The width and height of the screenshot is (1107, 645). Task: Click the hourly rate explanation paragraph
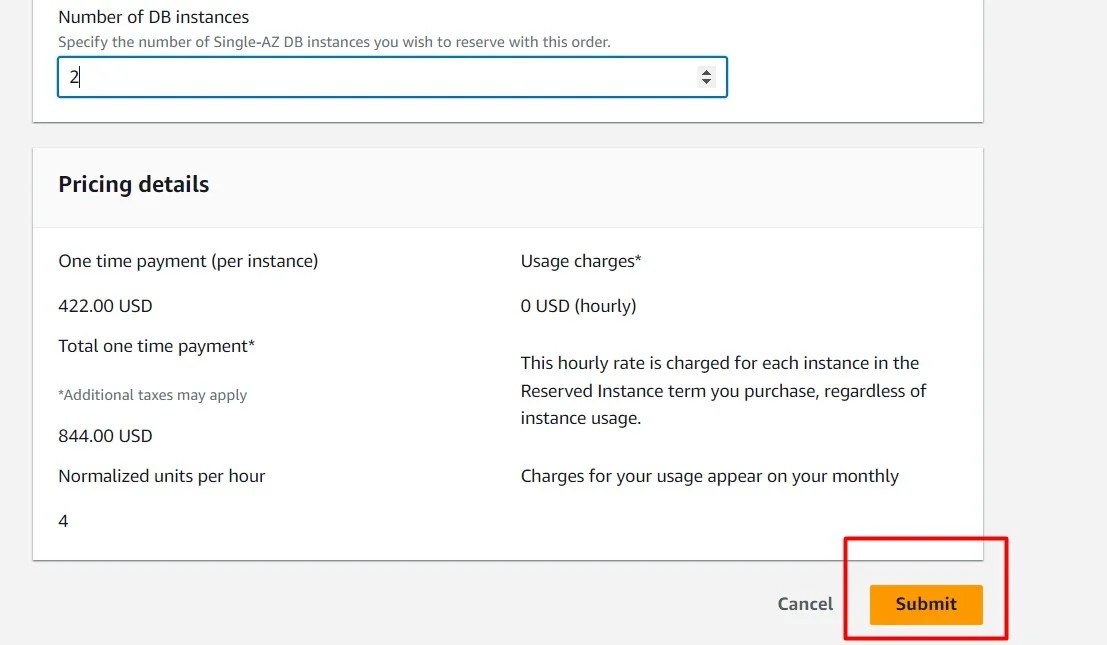722,390
